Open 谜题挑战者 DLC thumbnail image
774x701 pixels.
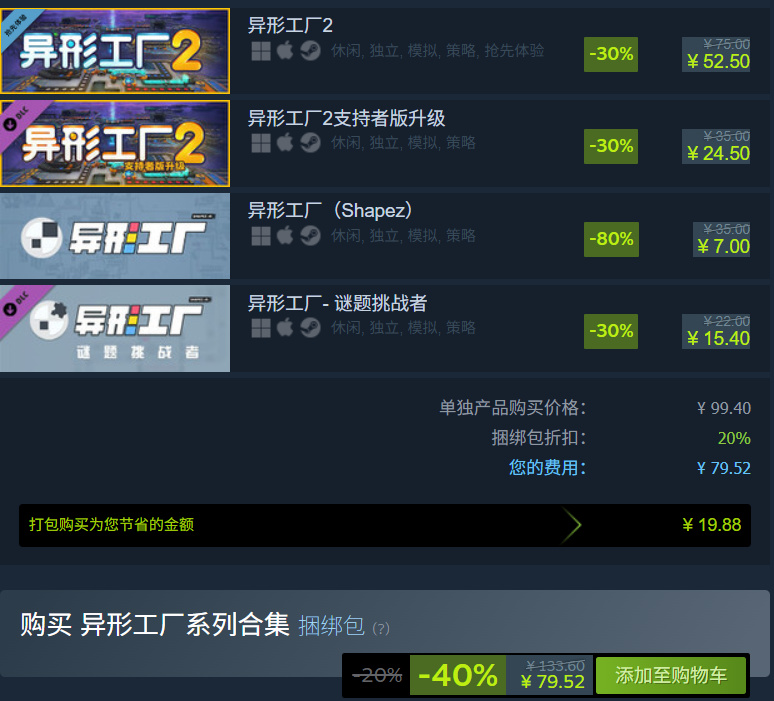(115, 328)
